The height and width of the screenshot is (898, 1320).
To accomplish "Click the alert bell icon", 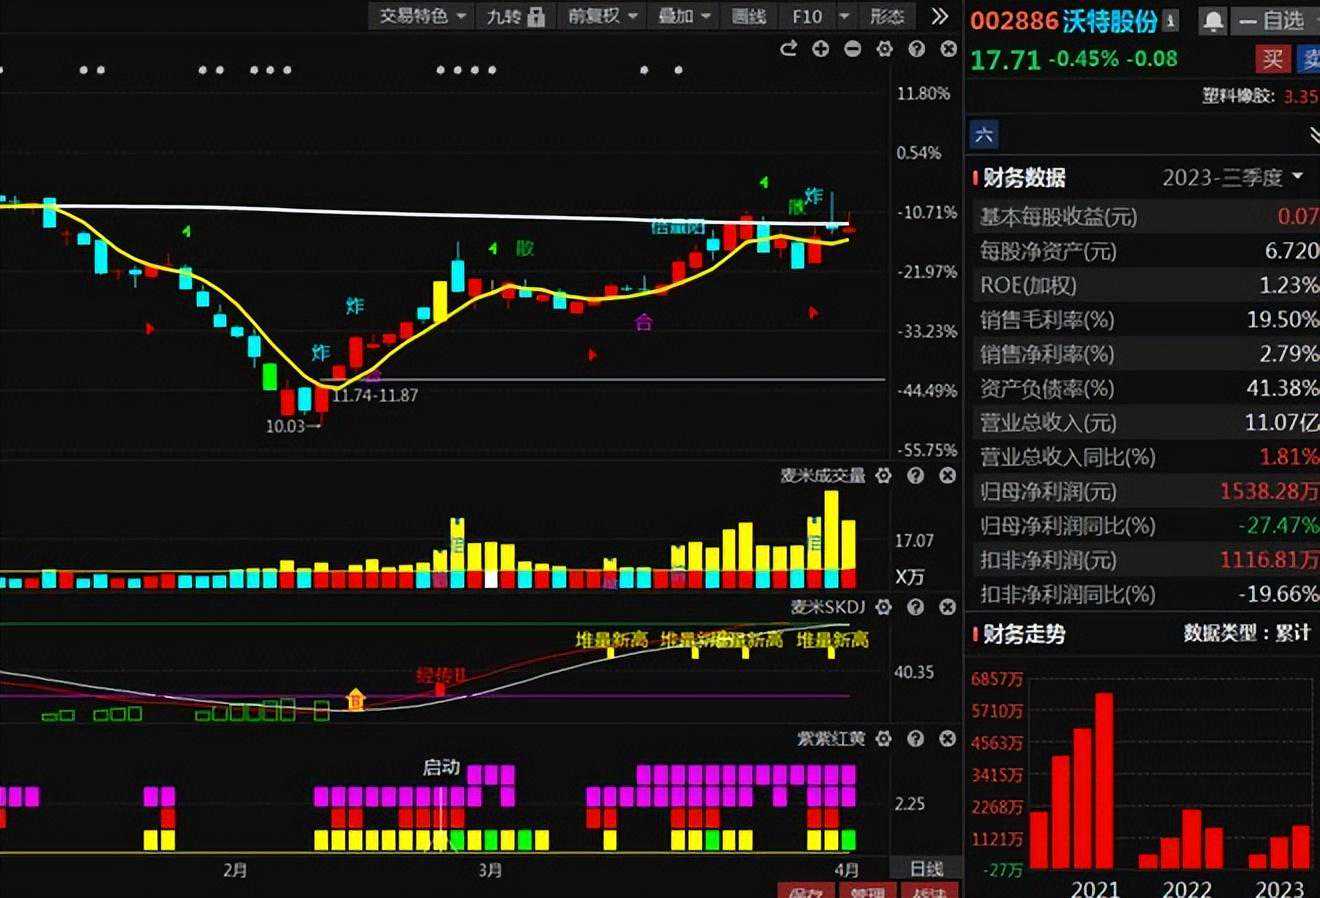I will tap(1213, 21).
